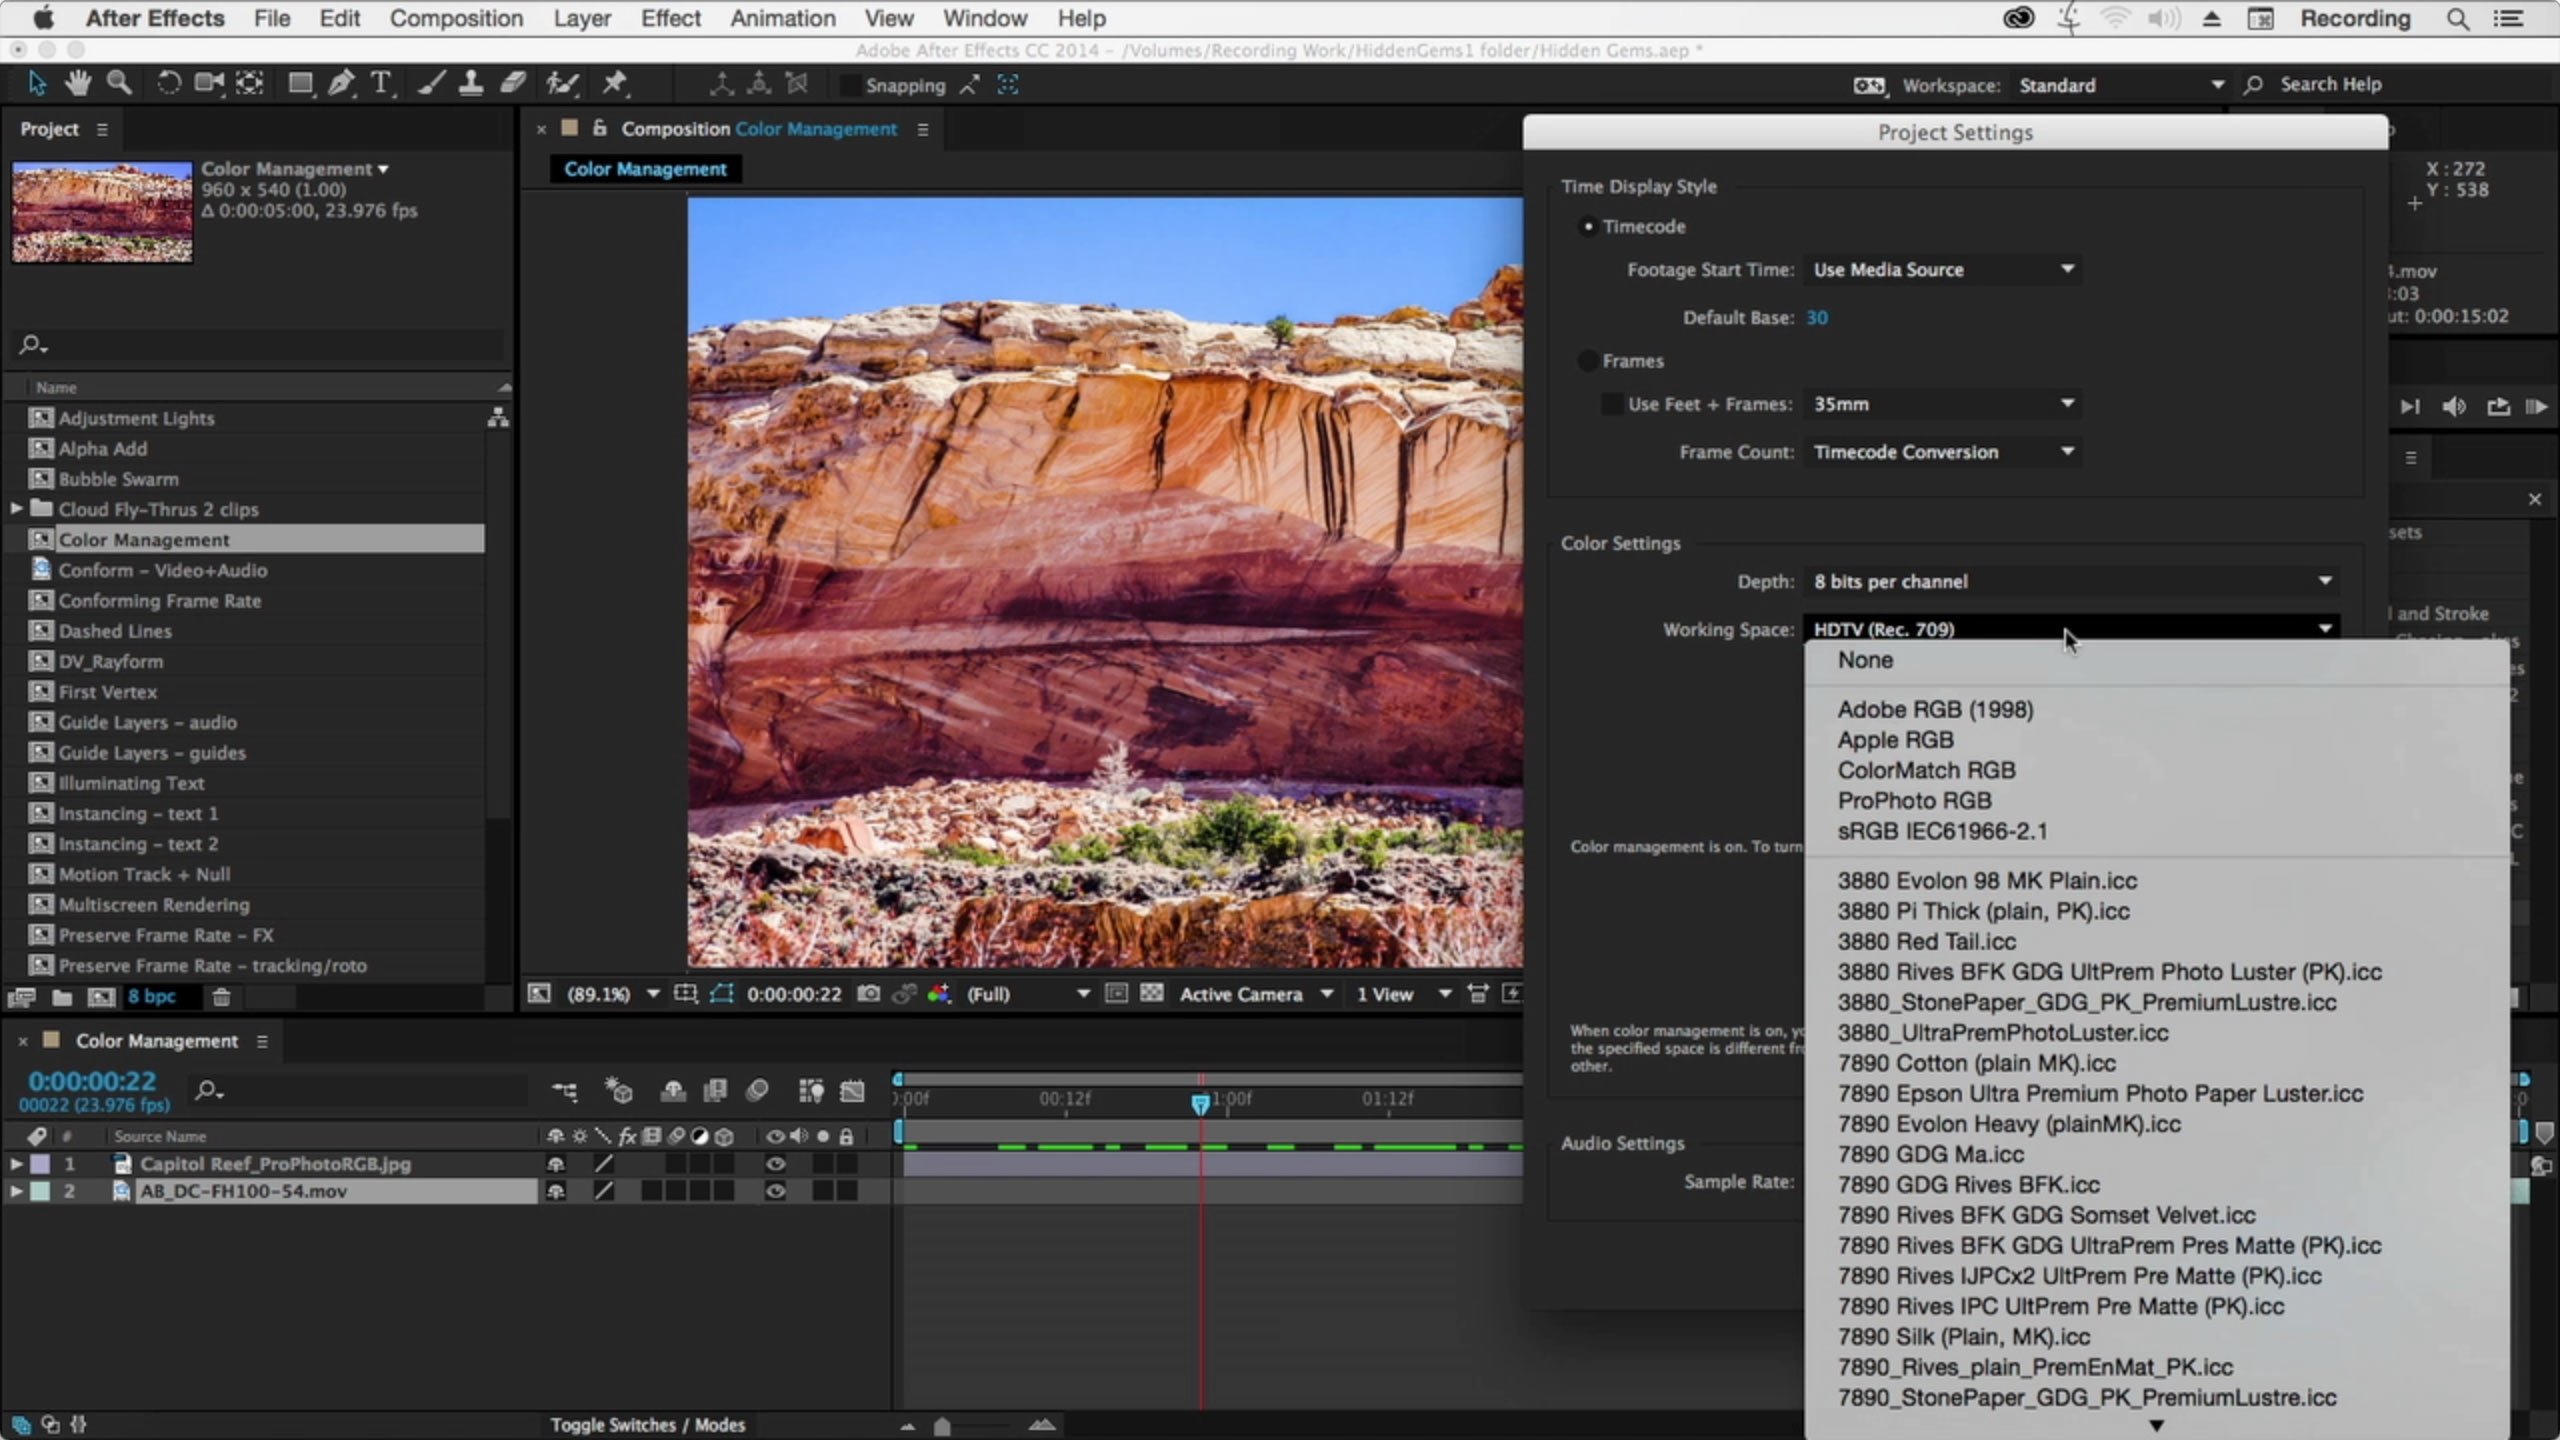Viewport: 2560px width, 1440px height.
Task: Choose Adobe RGB (1998) from working space list
Action: 1935,710
